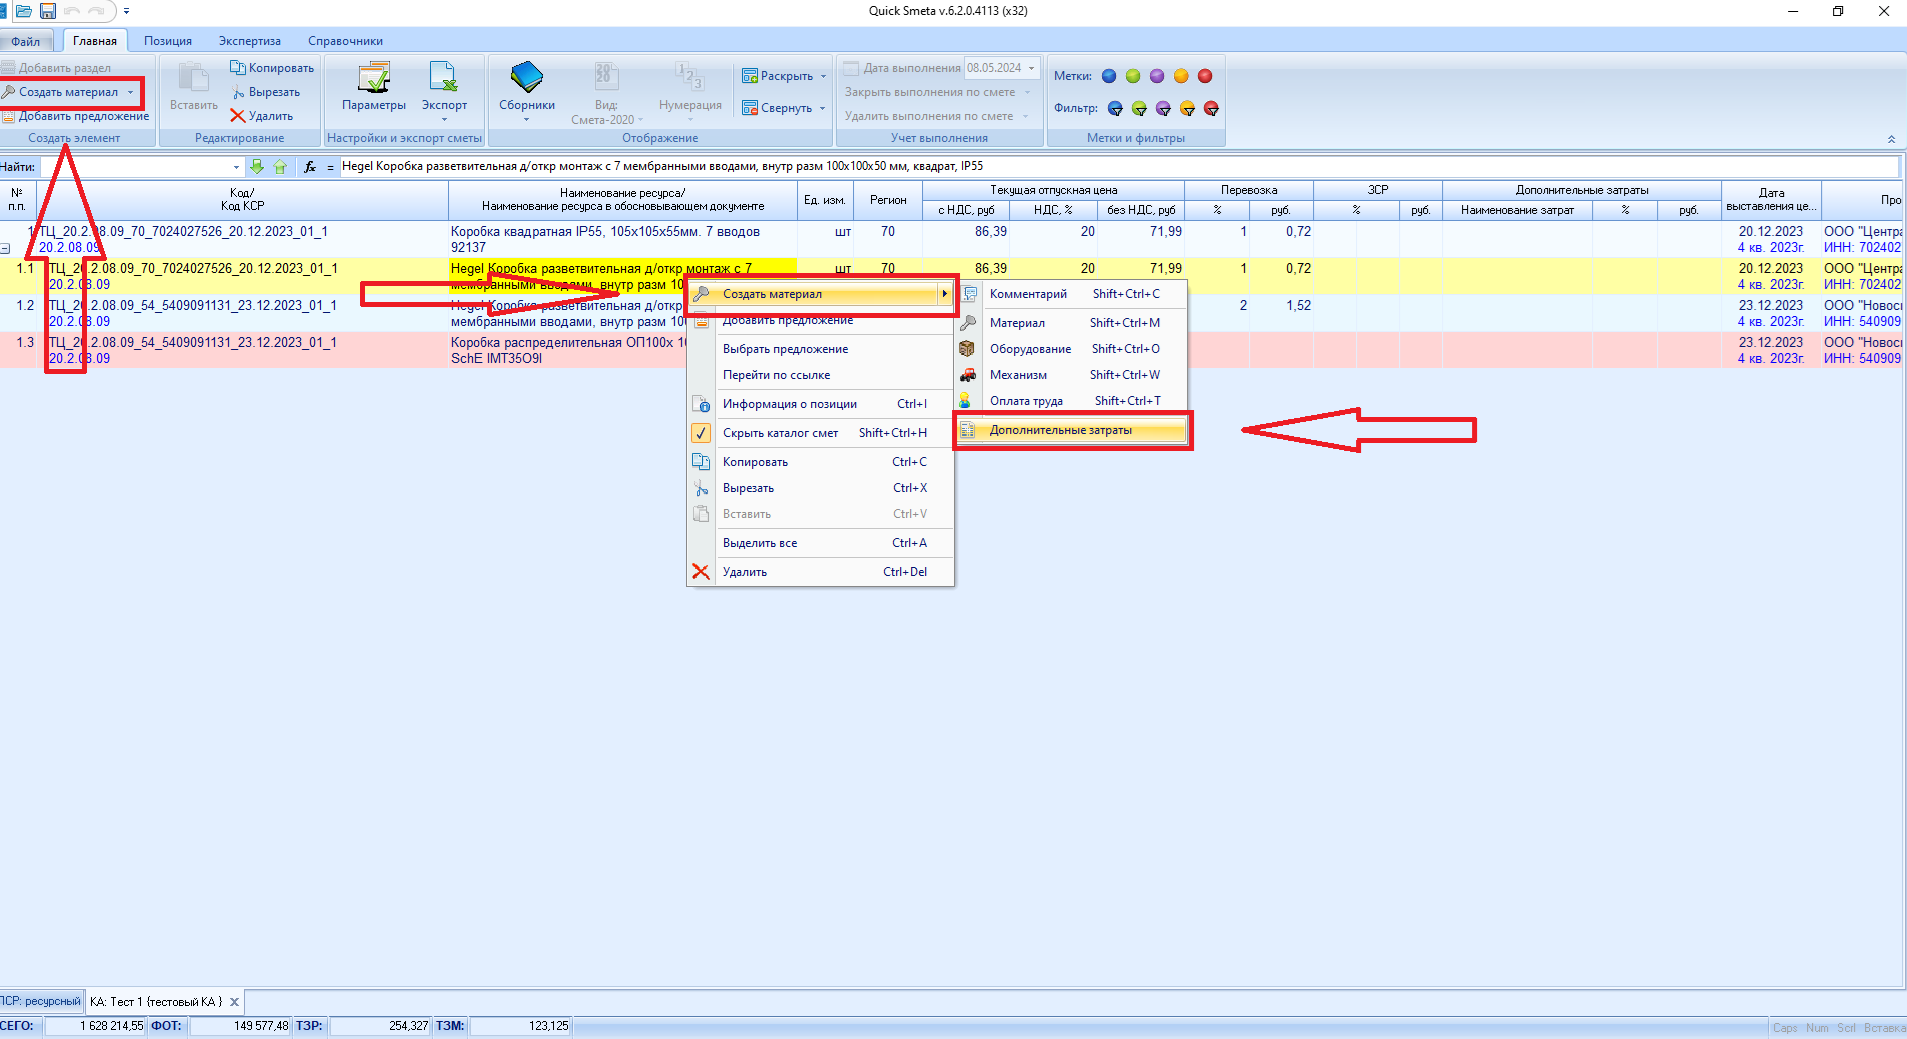1907x1039 pixels.
Task: Open the Найти search dropdown arrow
Action: point(236,167)
